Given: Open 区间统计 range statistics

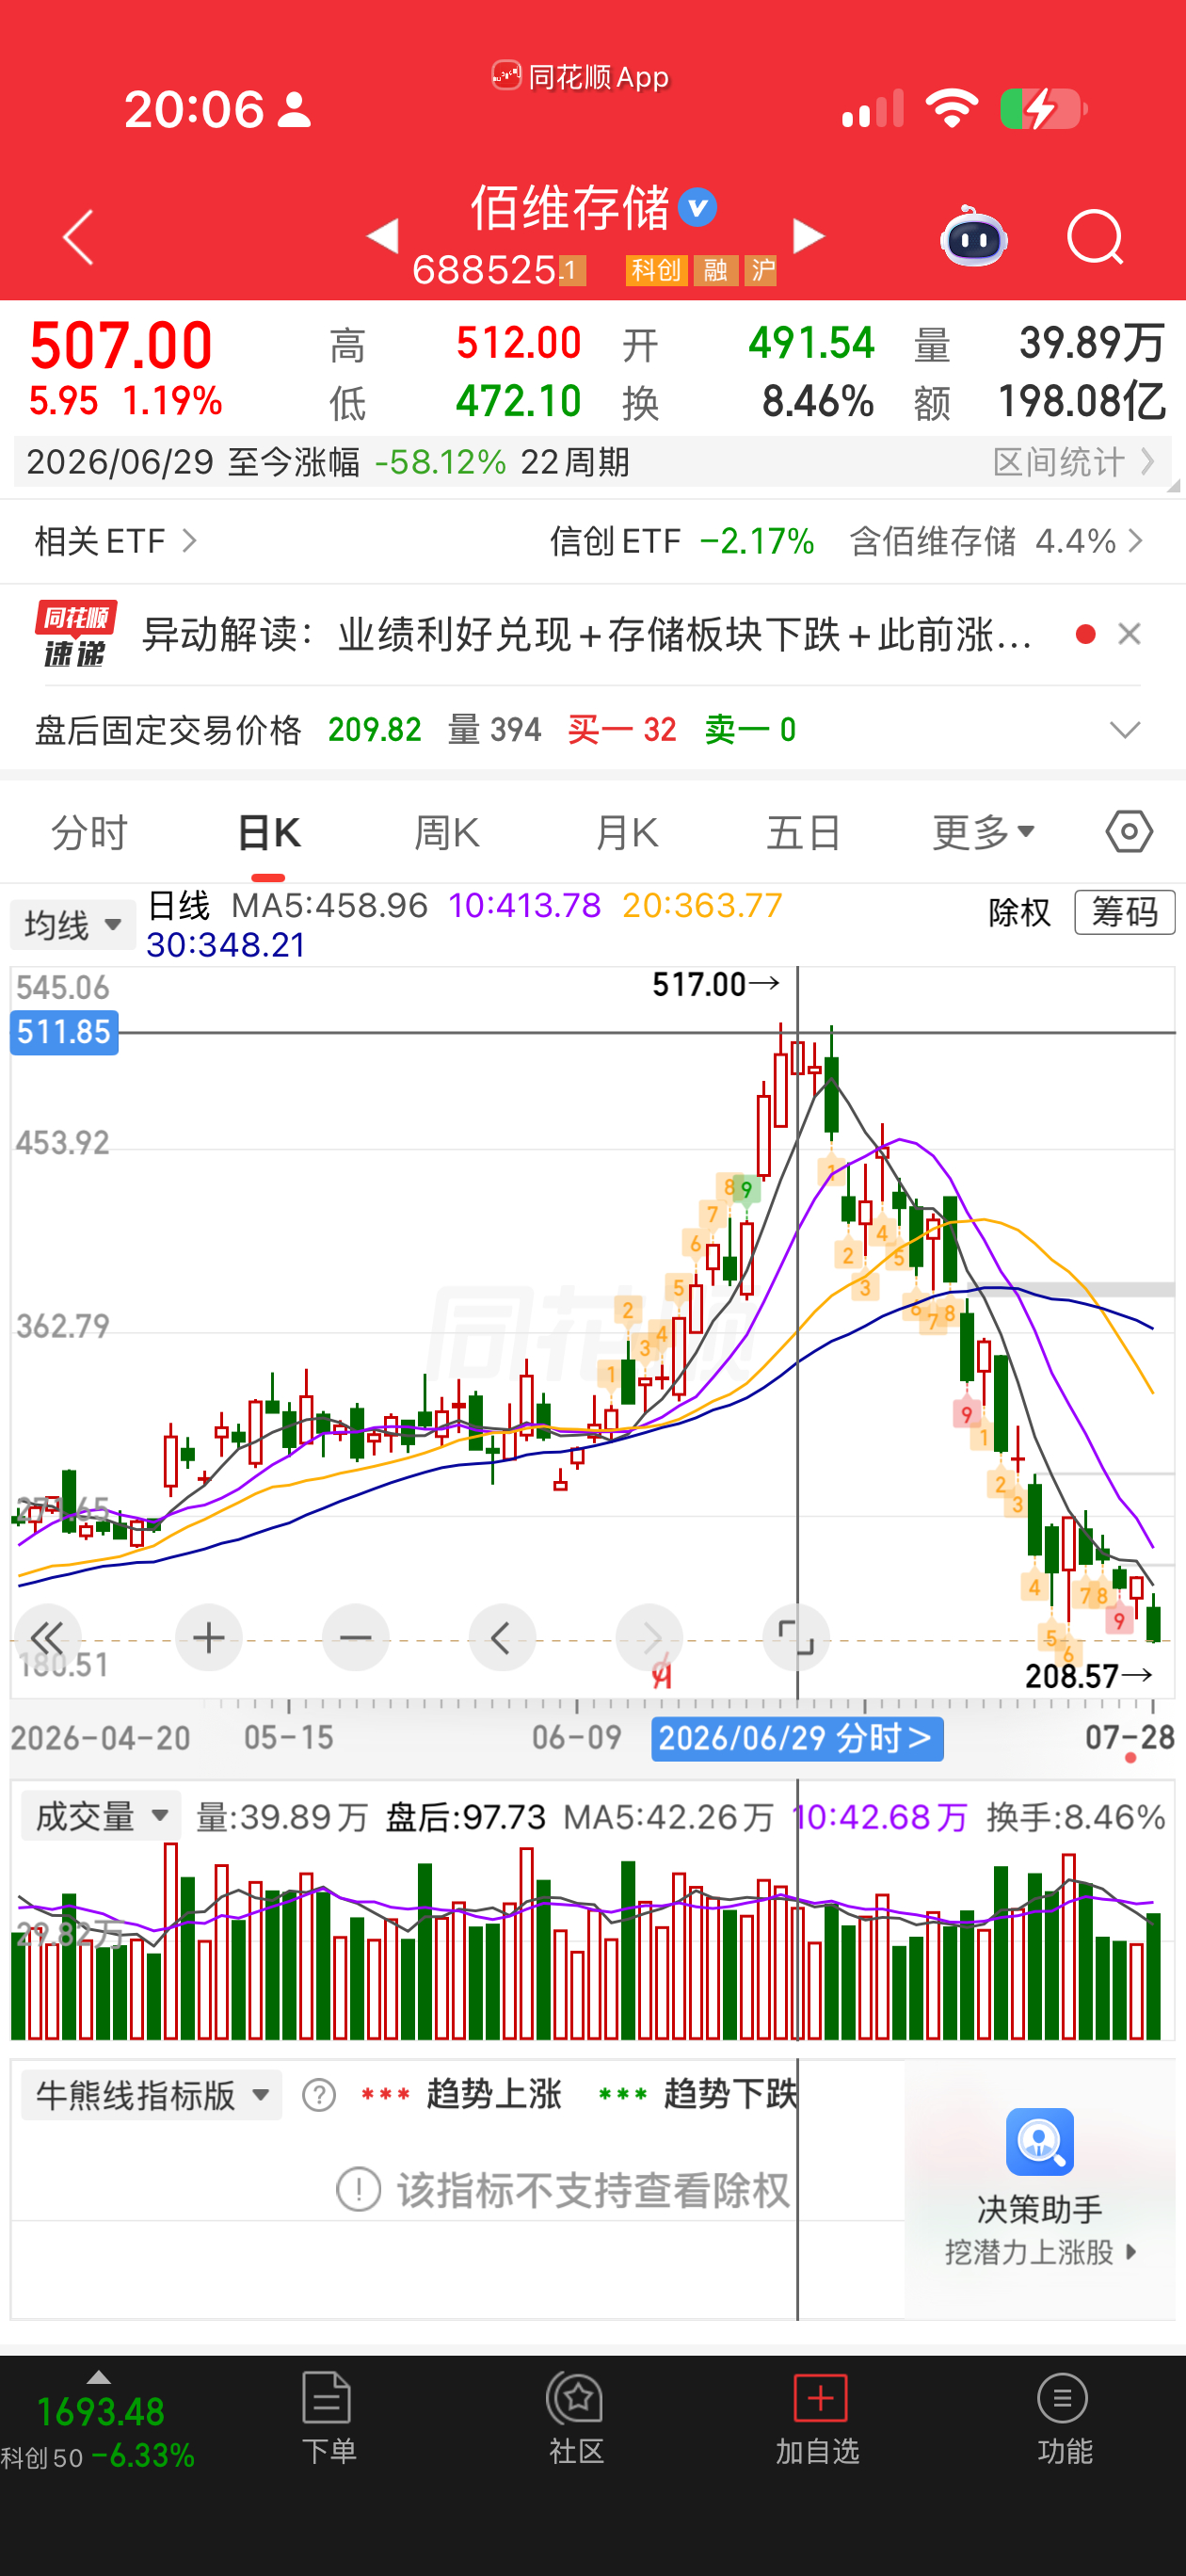Looking at the screenshot, I should coord(1075,462).
